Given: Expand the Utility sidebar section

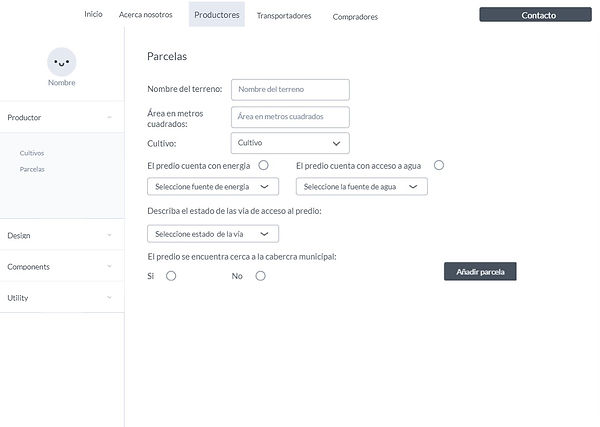Looking at the screenshot, I should coord(62,297).
